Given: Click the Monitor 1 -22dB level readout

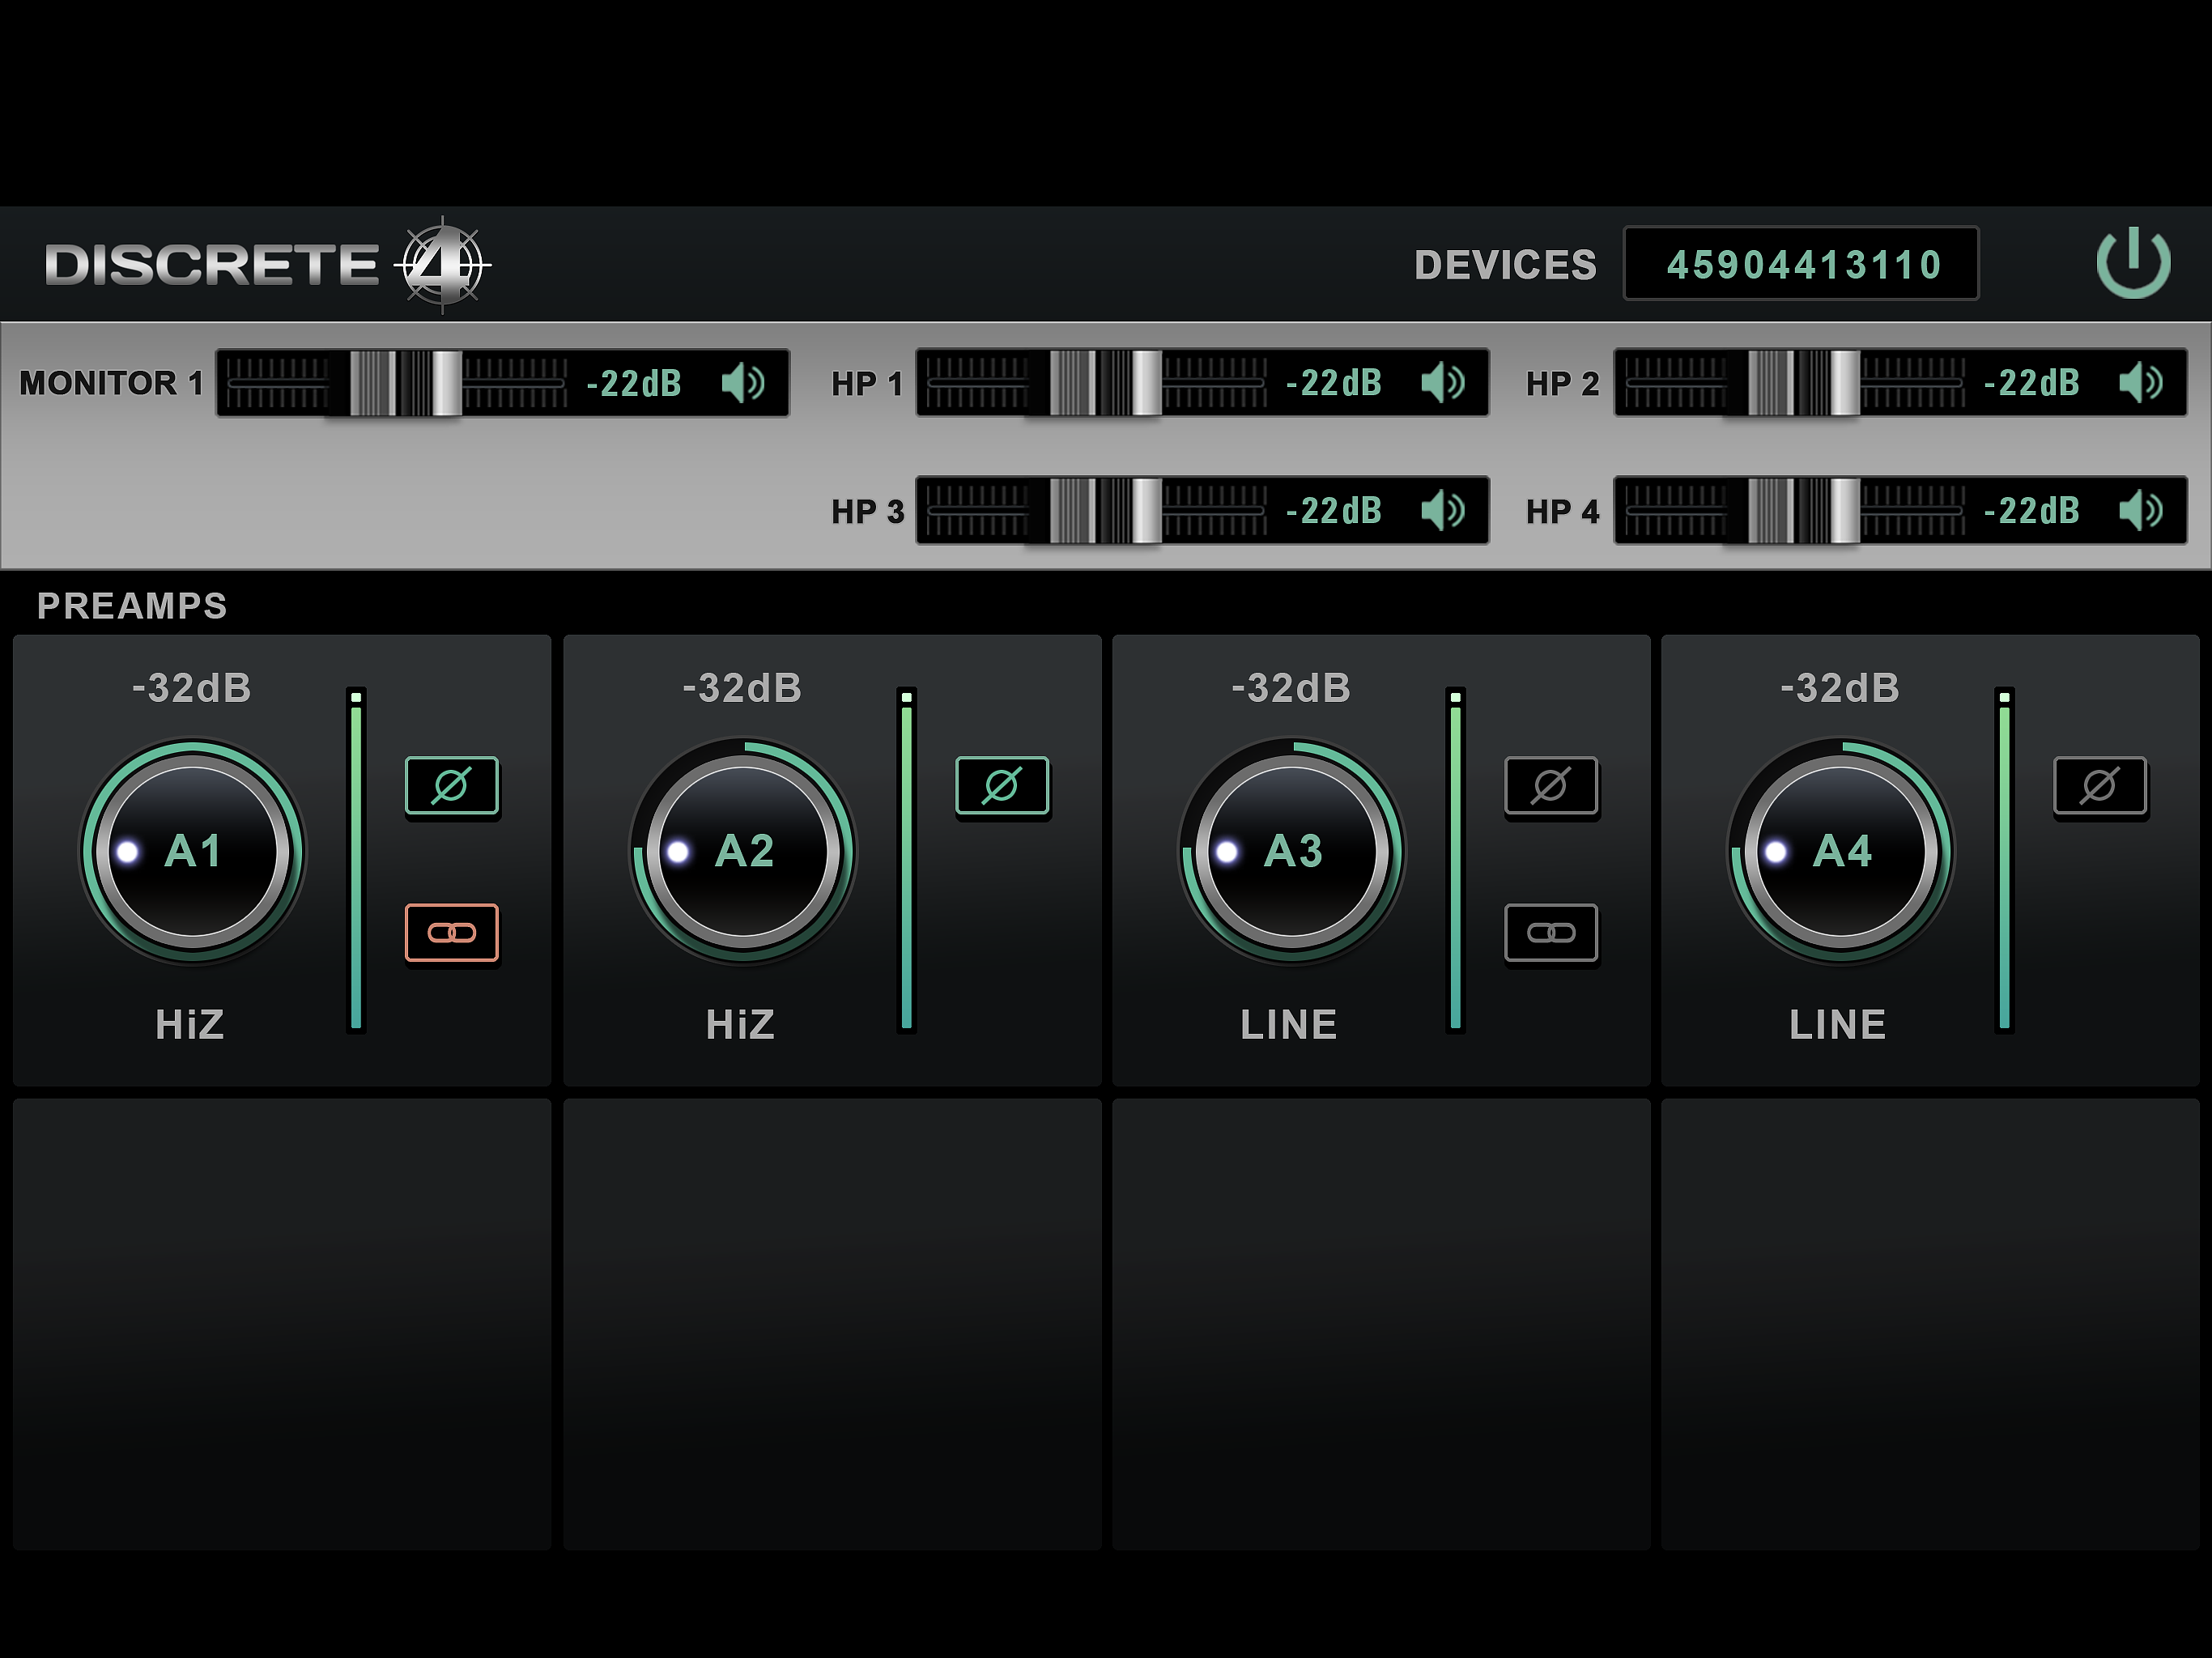Looking at the screenshot, I should (x=634, y=383).
